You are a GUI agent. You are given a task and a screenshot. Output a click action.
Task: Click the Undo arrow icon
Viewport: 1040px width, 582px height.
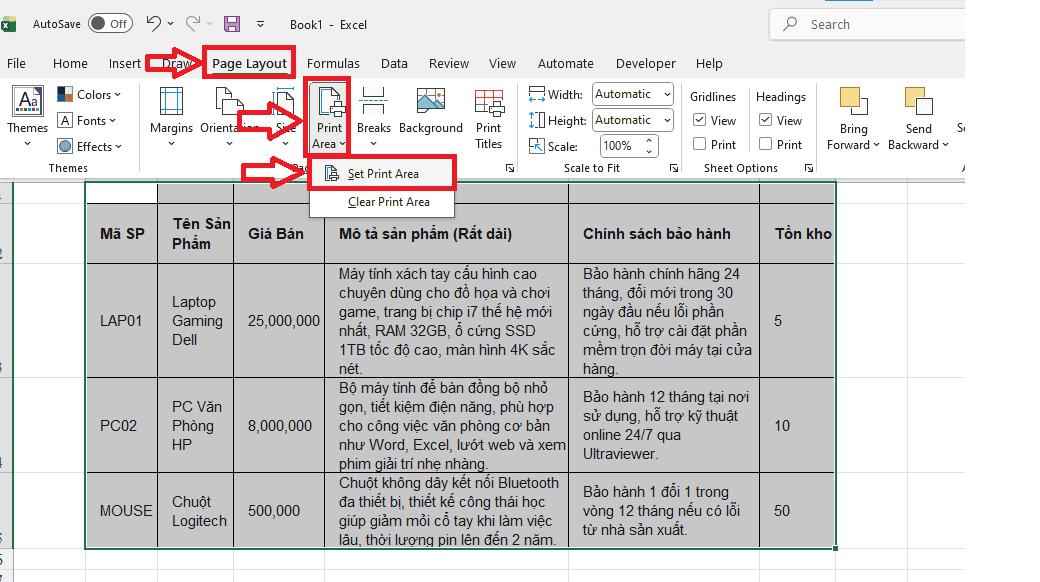(154, 24)
